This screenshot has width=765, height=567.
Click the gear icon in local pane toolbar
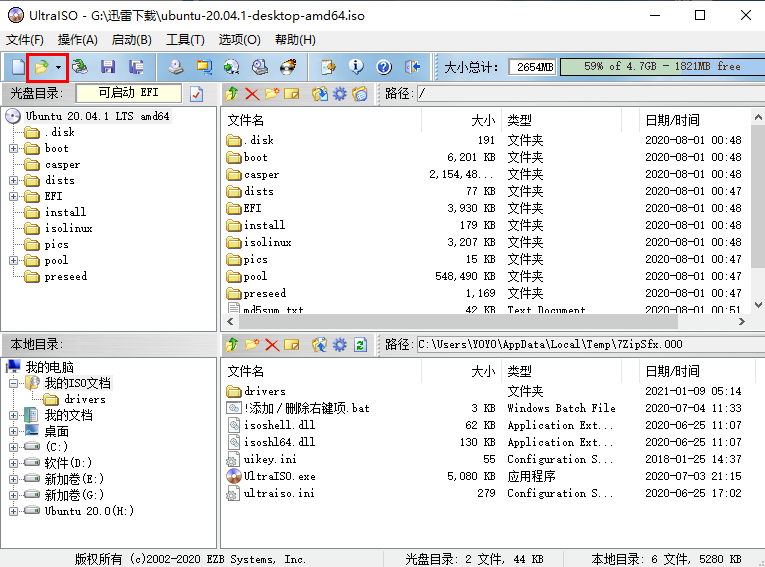(340, 345)
